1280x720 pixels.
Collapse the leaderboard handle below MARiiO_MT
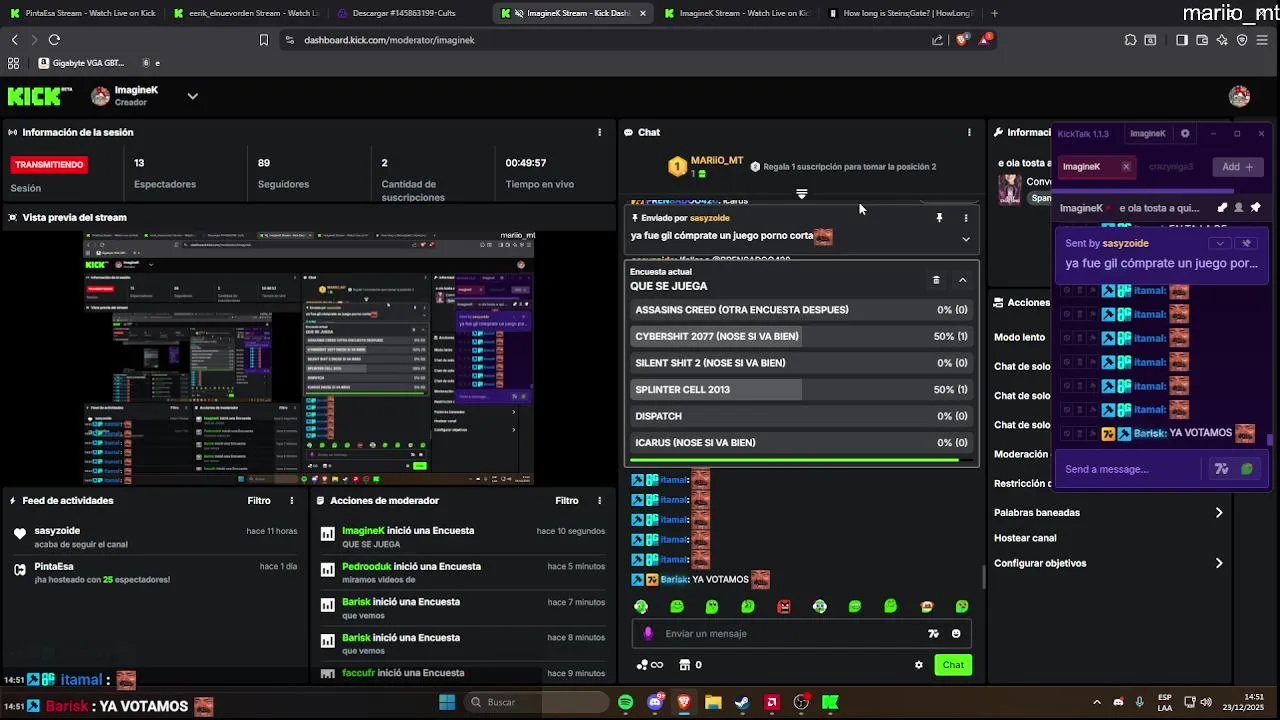(x=801, y=193)
